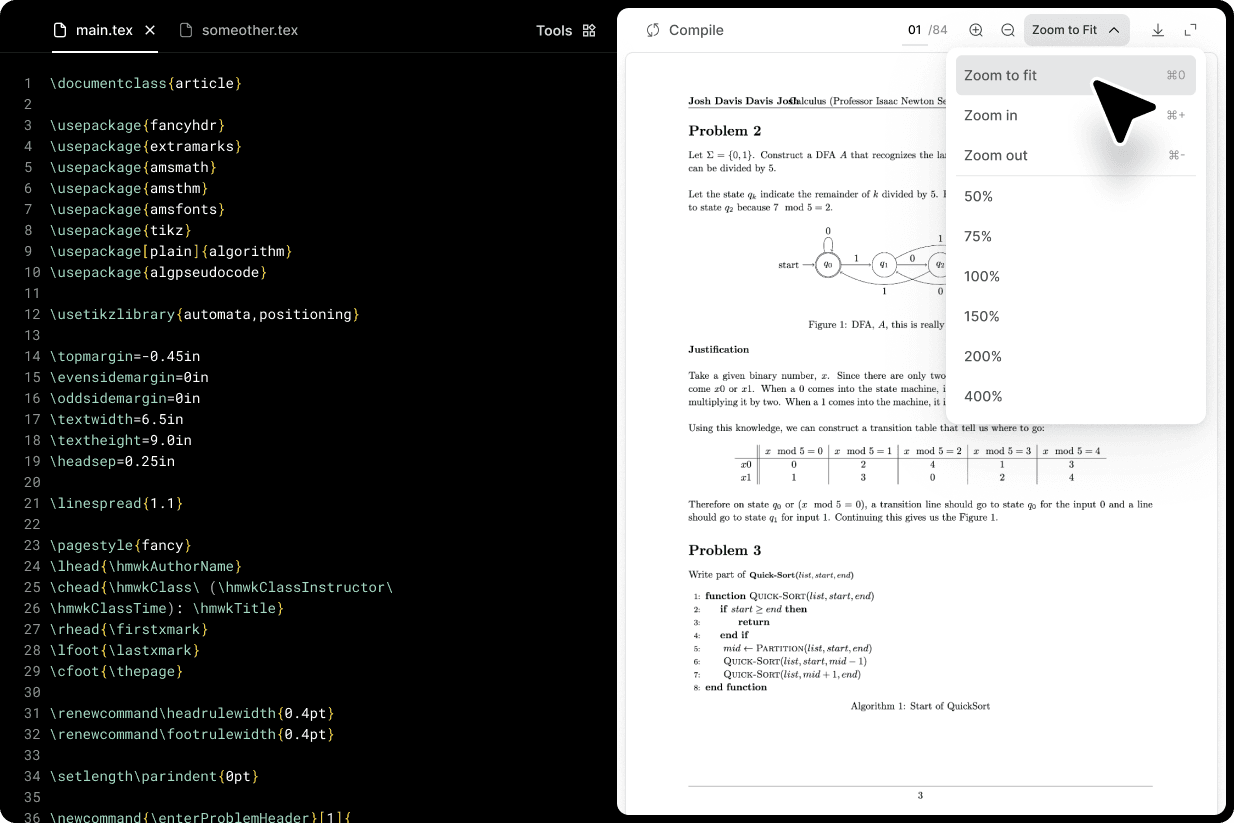Click the \usepackage{tikz} line
Image resolution: width=1234 pixels, height=823 pixels.
(x=121, y=230)
